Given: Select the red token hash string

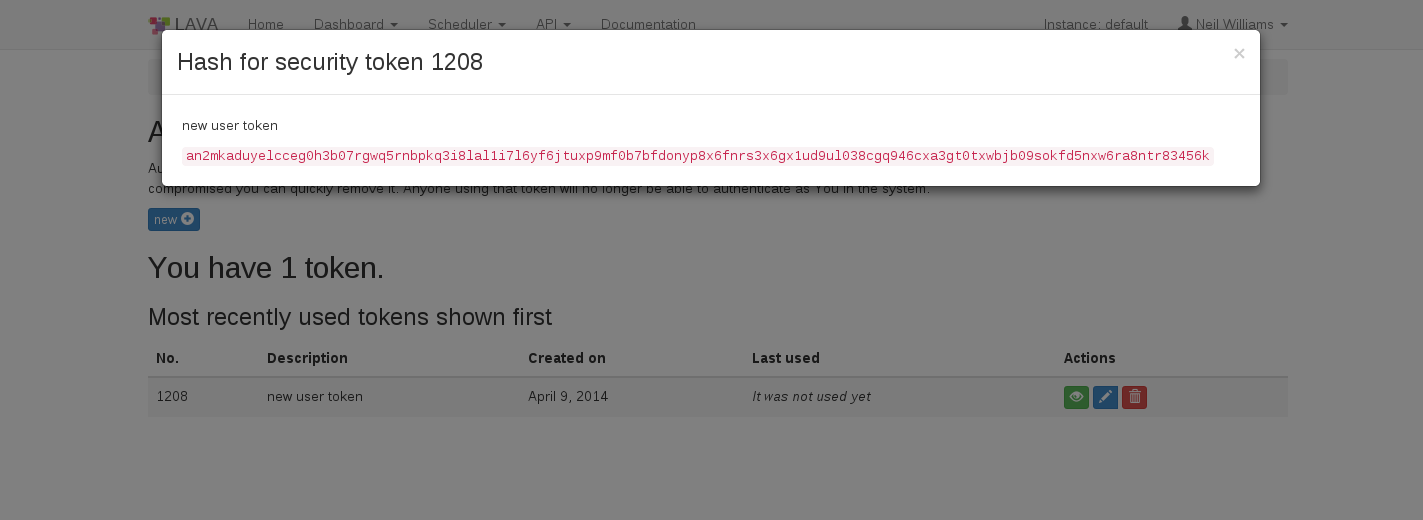Looking at the screenshot, I should click(697, 156).
